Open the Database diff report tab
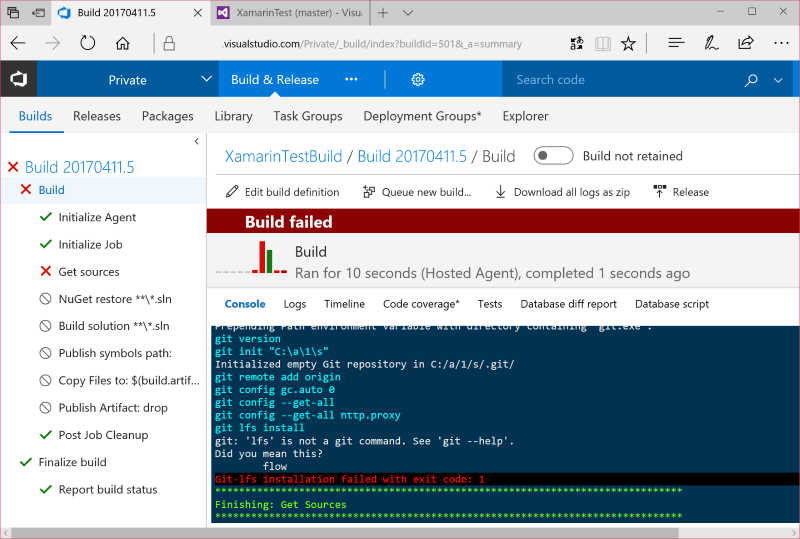Screen dimensions: 800x539 point(568,304)
